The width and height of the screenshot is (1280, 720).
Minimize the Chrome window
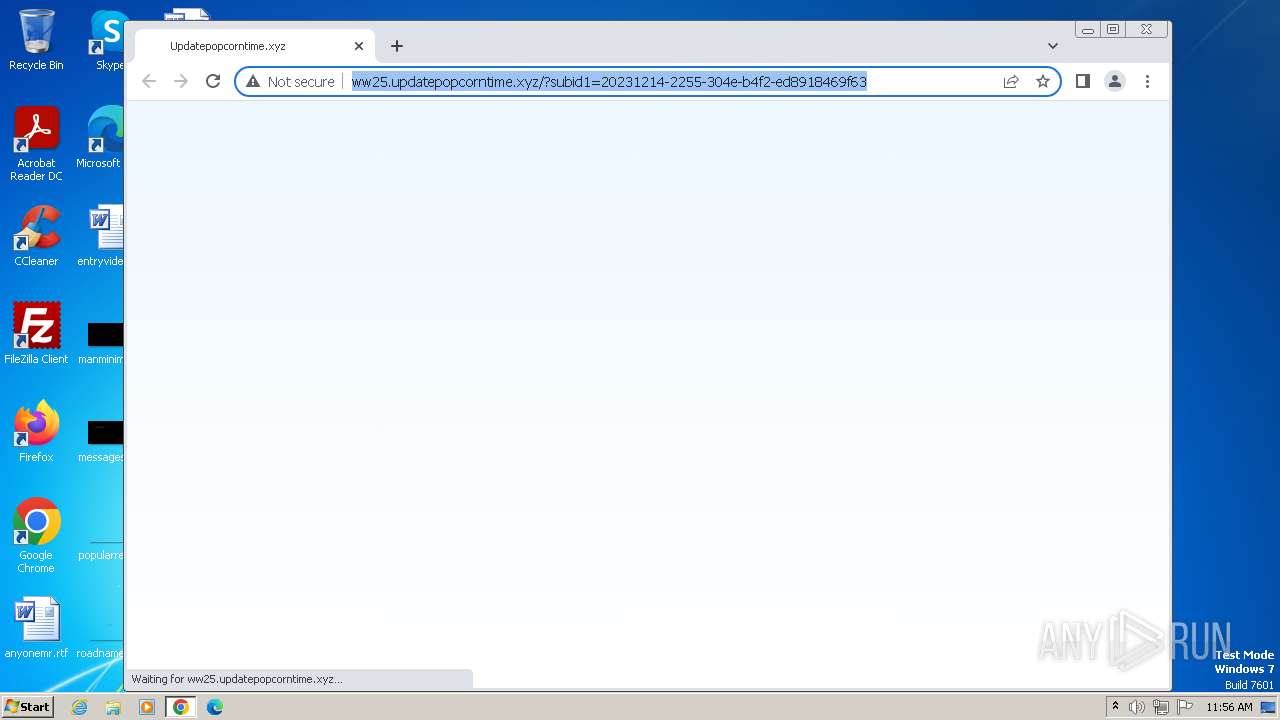click(x=1088, y=30)
